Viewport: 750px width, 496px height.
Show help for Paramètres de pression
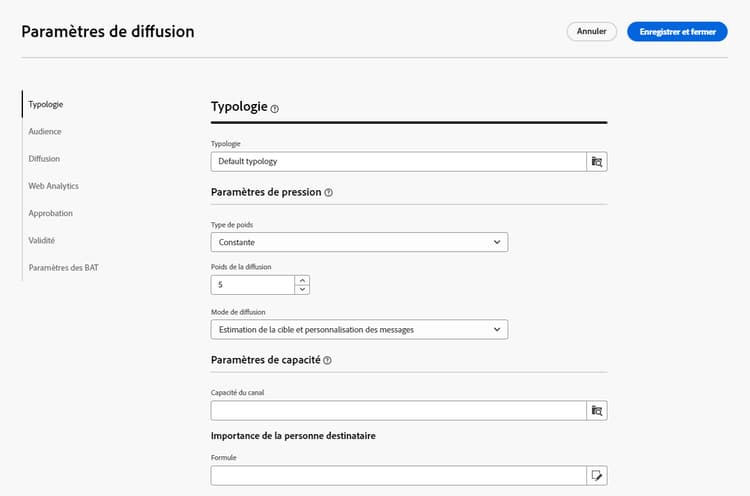tap(329, 192)
